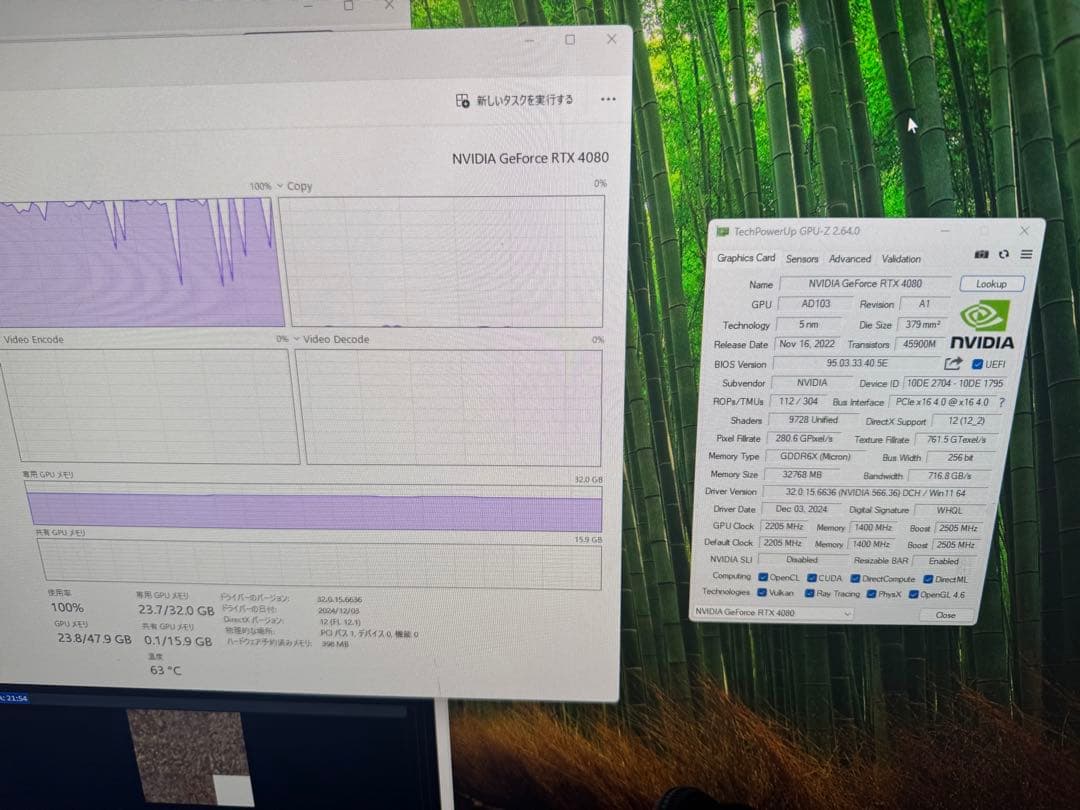Expand the Copy engine graph dropdown
The image size is (1080, 810).
click(x=280, y=186)
